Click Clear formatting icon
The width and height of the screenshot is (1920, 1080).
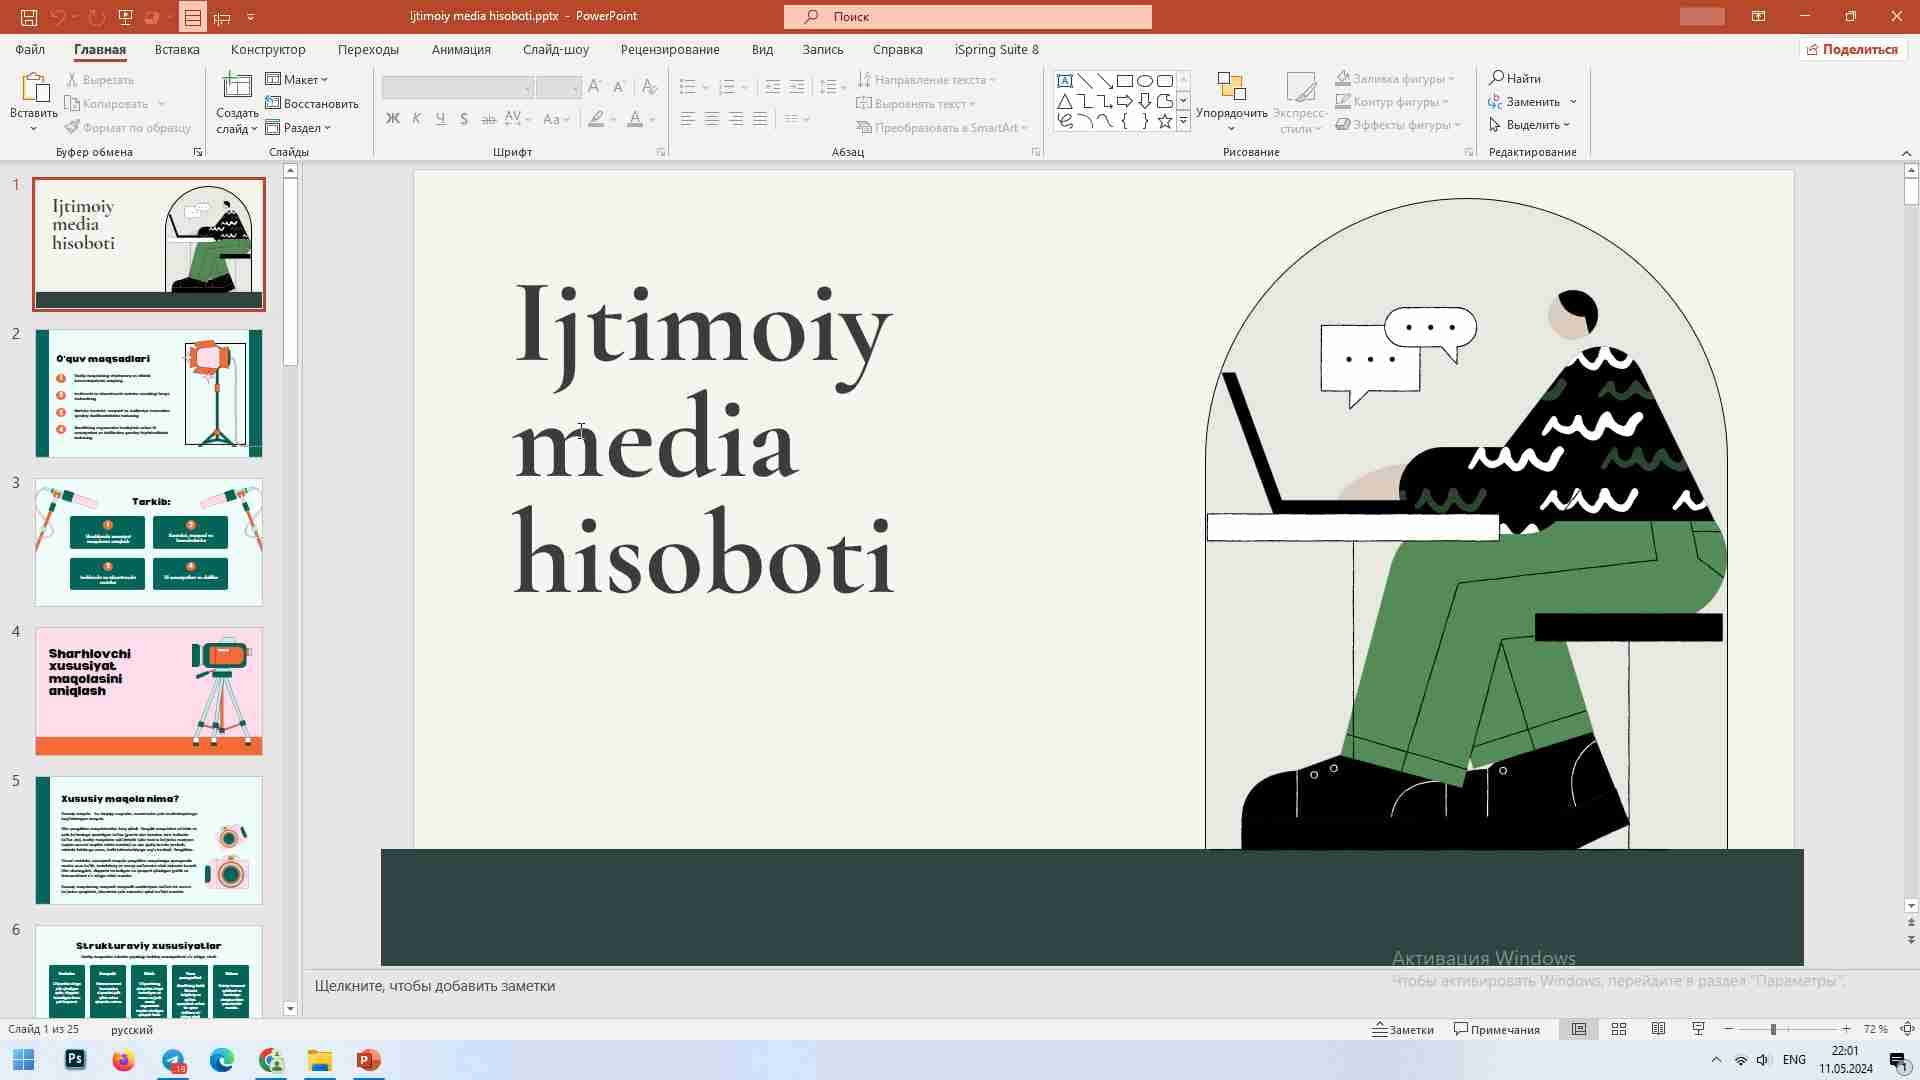pos(649,87)
